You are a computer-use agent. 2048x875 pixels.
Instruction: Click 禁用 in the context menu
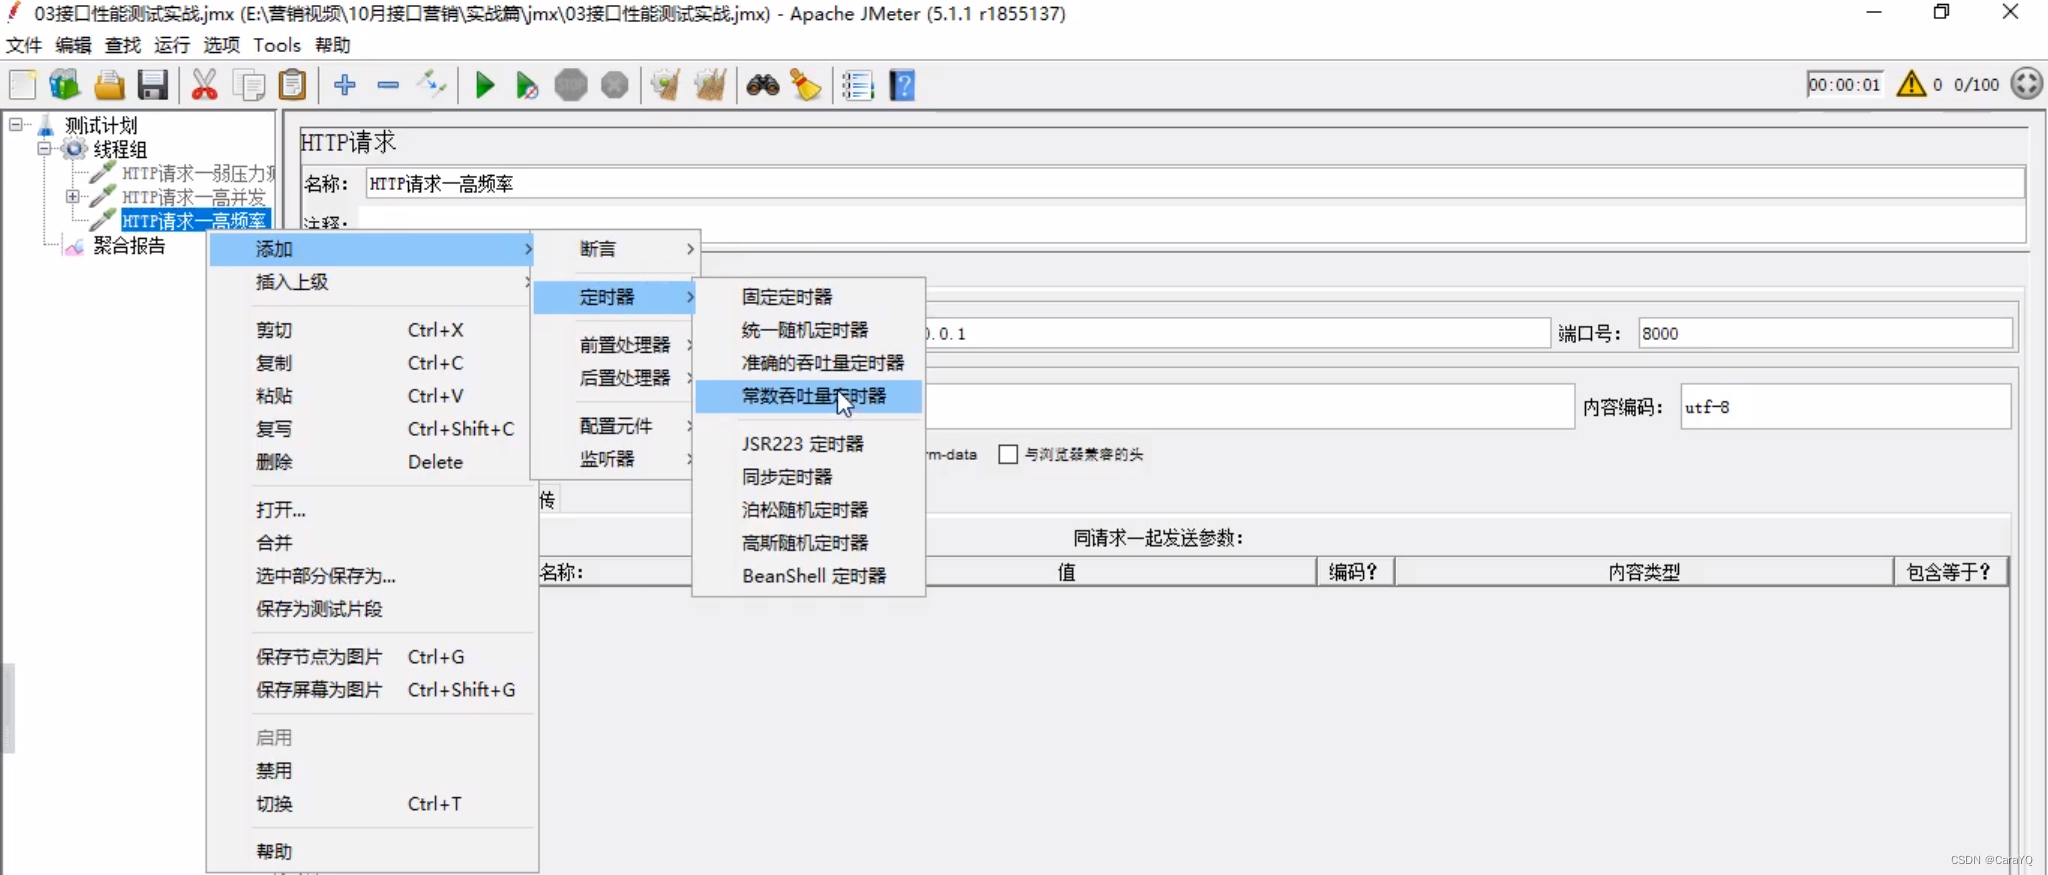[371, 771]
